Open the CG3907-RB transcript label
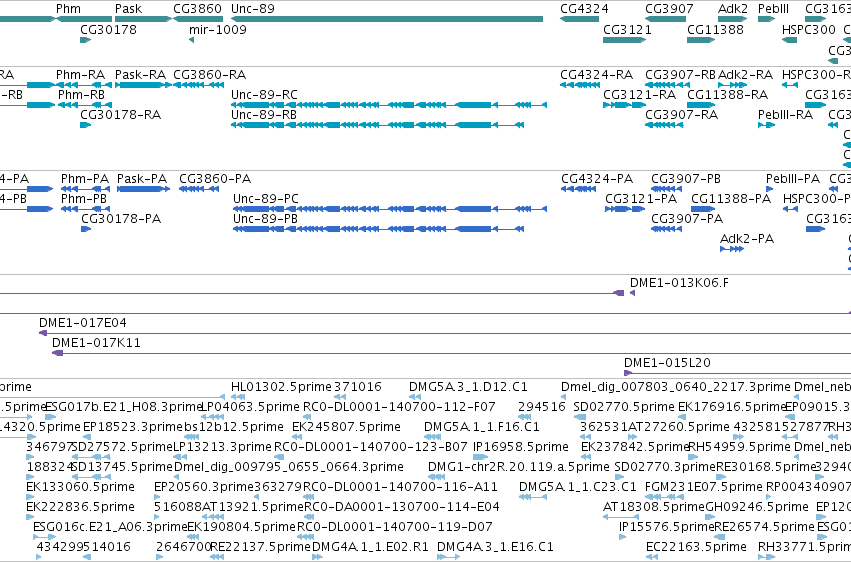This screenshot has height=562, width=851. pos(681,74)
